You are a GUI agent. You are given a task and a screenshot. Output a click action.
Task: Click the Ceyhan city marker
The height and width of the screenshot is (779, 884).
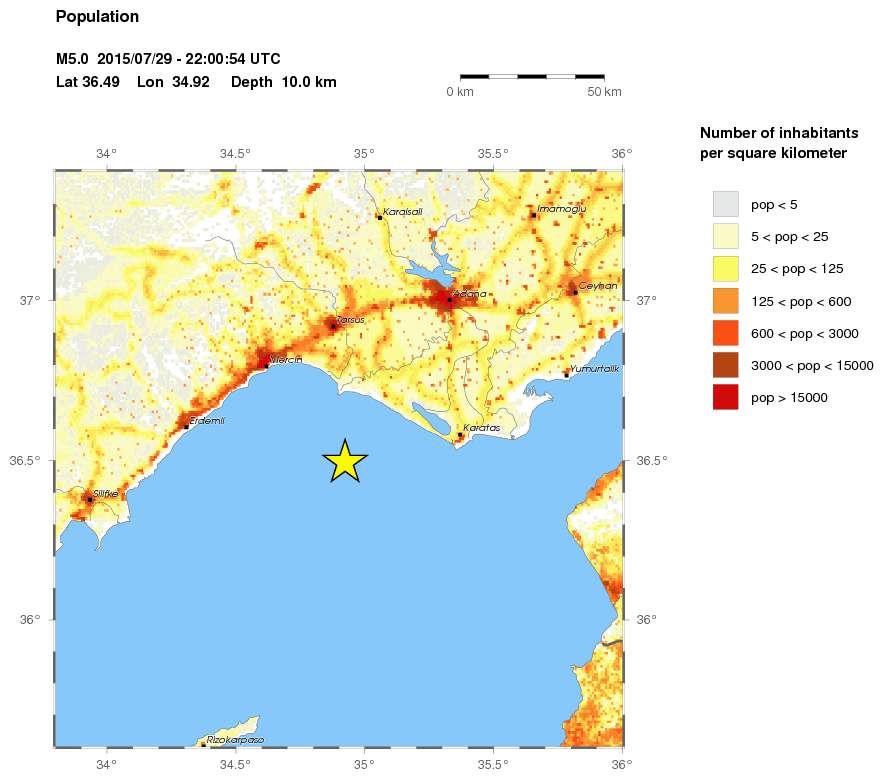(574, 291)
